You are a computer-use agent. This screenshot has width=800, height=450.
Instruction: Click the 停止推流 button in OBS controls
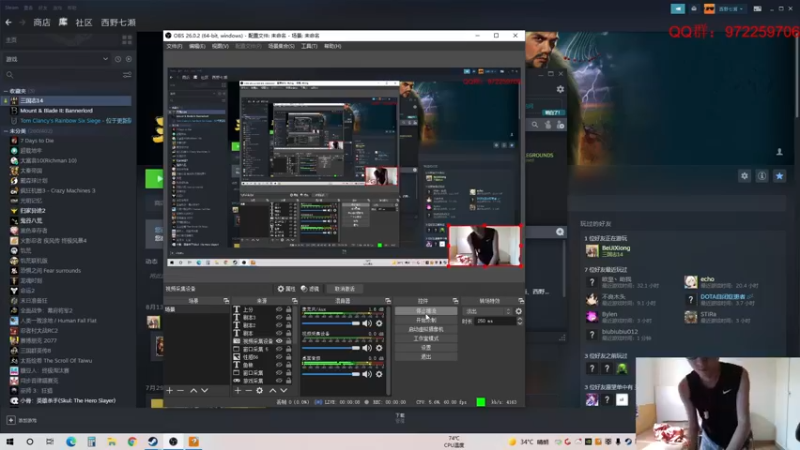click(426, 311)
